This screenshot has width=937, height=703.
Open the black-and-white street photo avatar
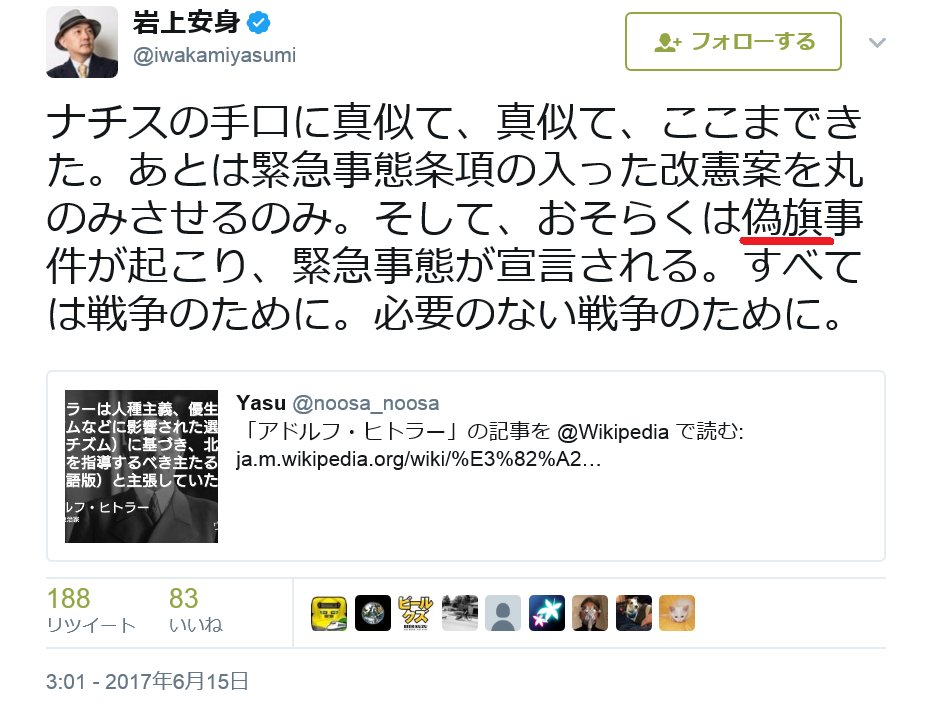(x=460, y=613)
